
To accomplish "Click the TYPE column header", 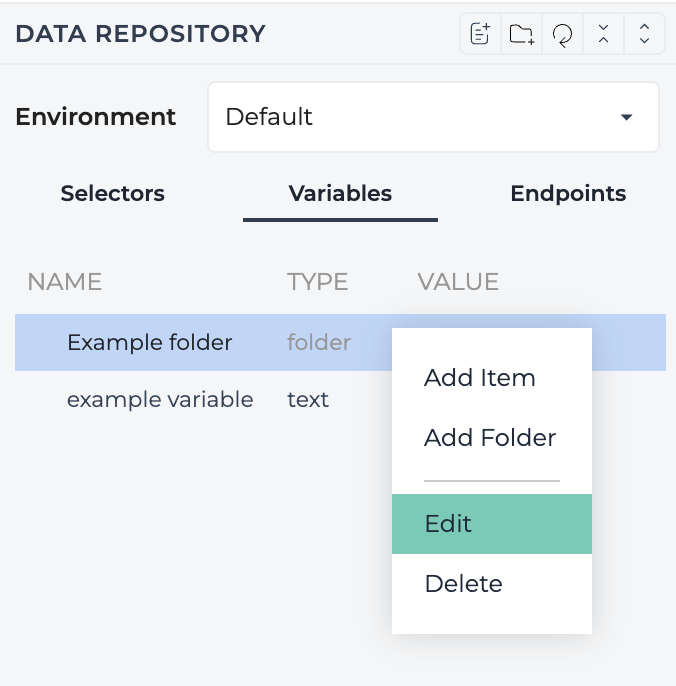I will click(x=317, y=281).
